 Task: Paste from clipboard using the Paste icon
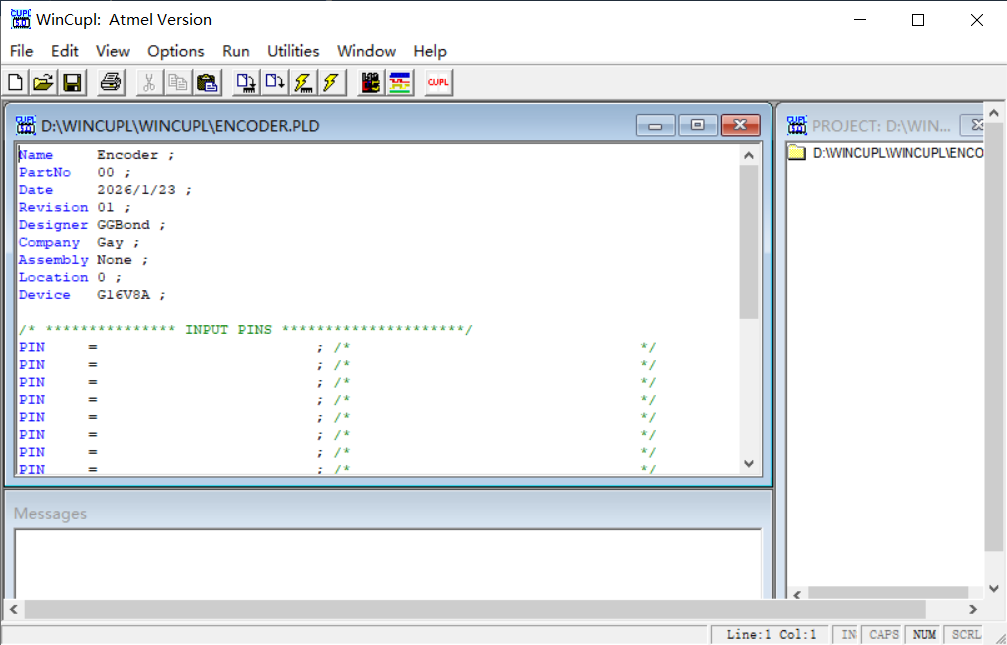(207, 83)
